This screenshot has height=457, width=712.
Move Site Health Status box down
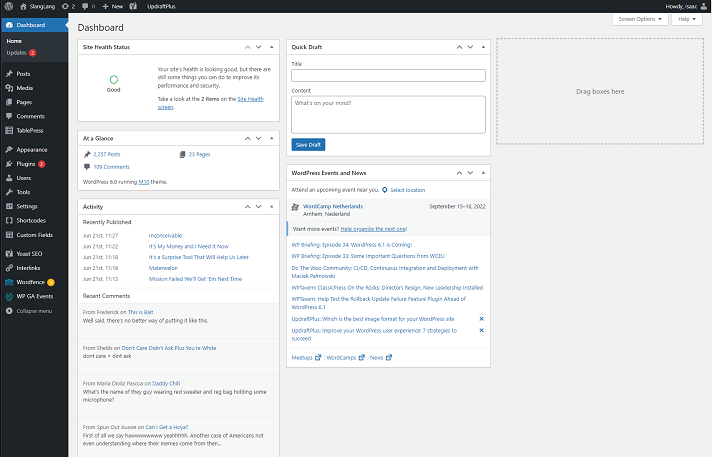point(258,47)
